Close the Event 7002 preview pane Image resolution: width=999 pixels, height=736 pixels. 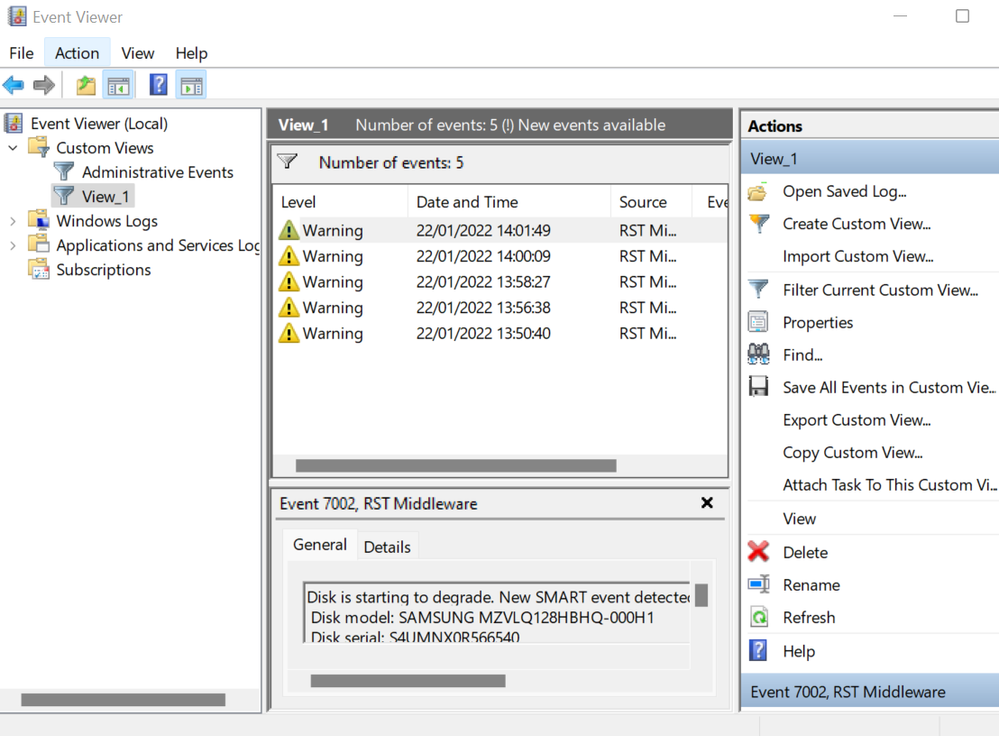(x=707, y=503)
